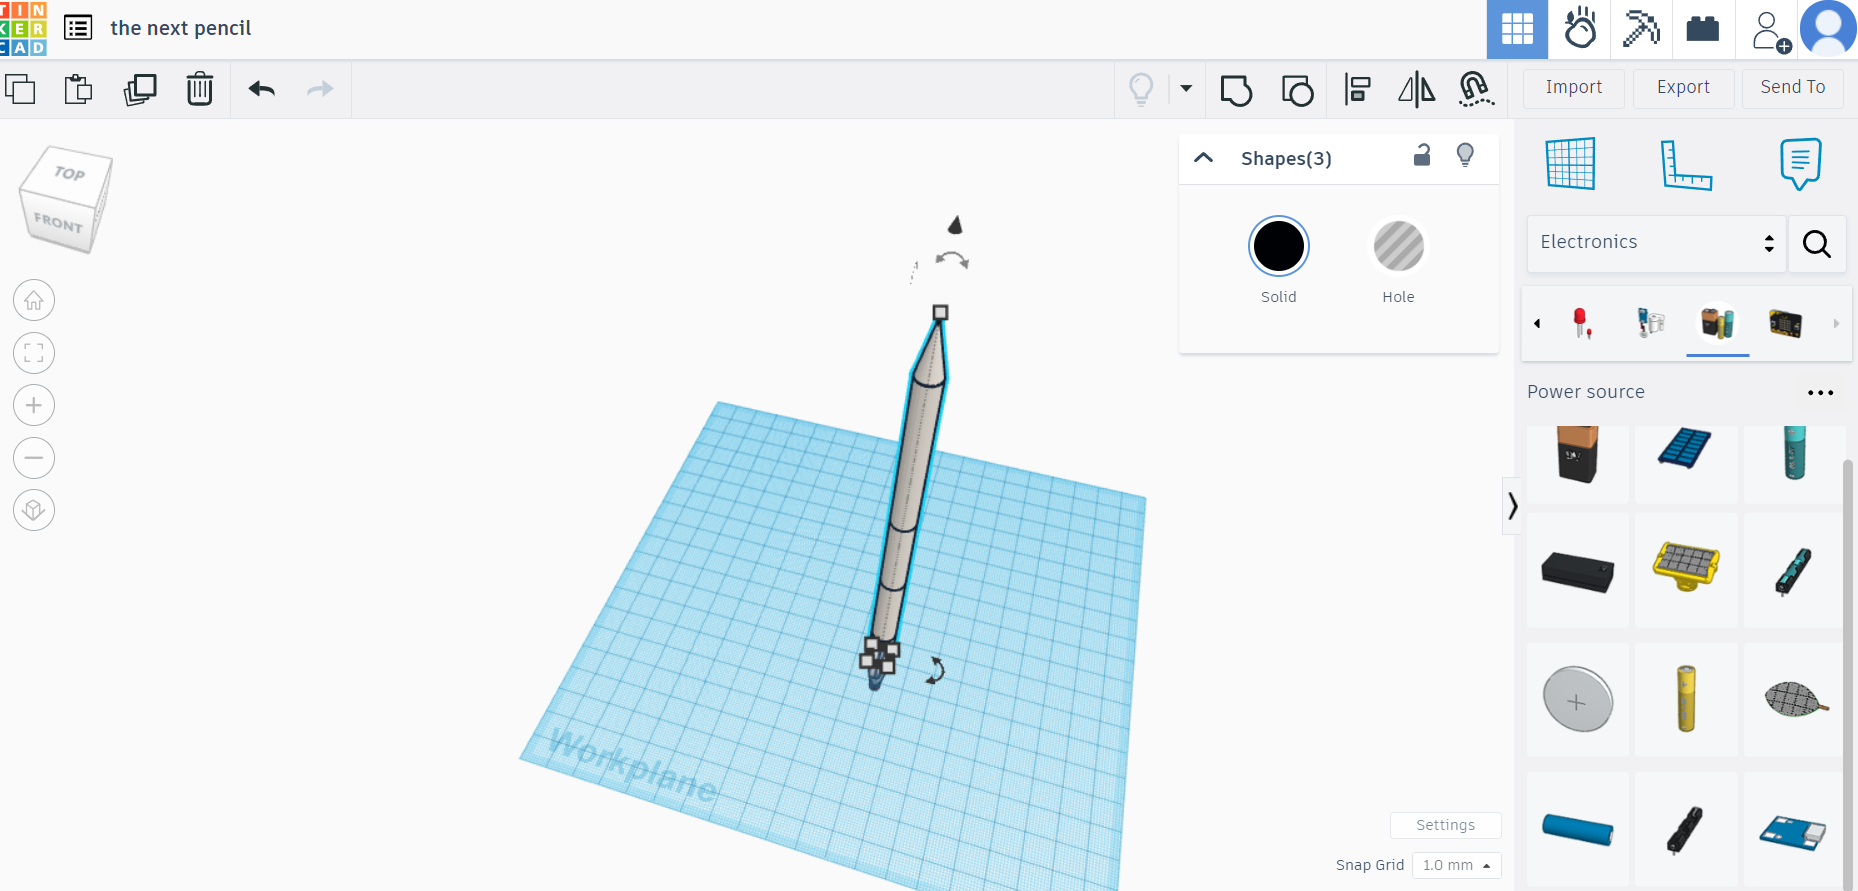Open the Snap Grid 1.0 mm dropdown

(1456, 865)
